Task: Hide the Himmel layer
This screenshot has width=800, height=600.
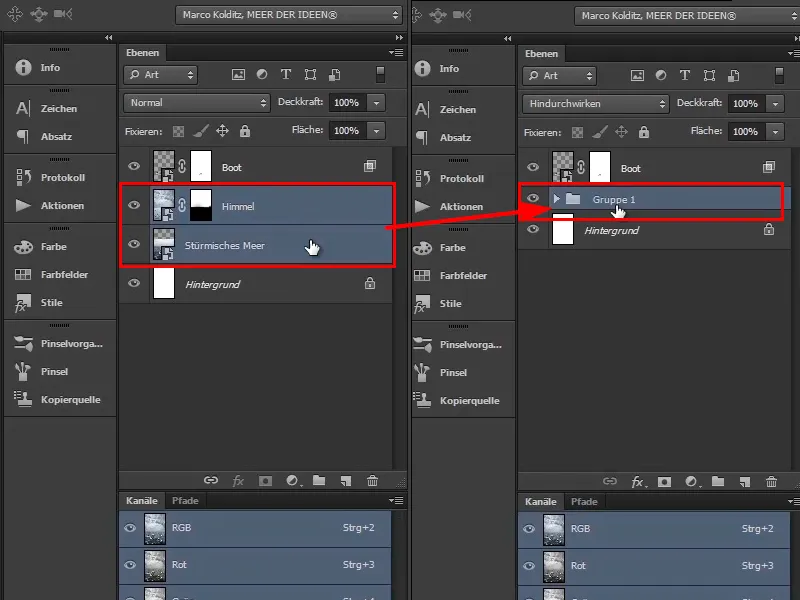Action: (134, 205)
